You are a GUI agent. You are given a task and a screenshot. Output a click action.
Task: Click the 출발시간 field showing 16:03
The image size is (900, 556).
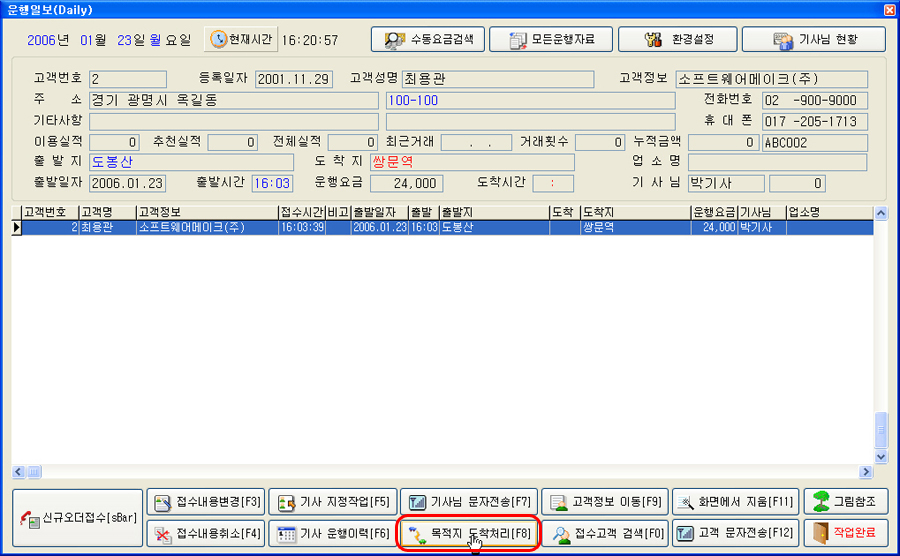[x=272, y=184]
